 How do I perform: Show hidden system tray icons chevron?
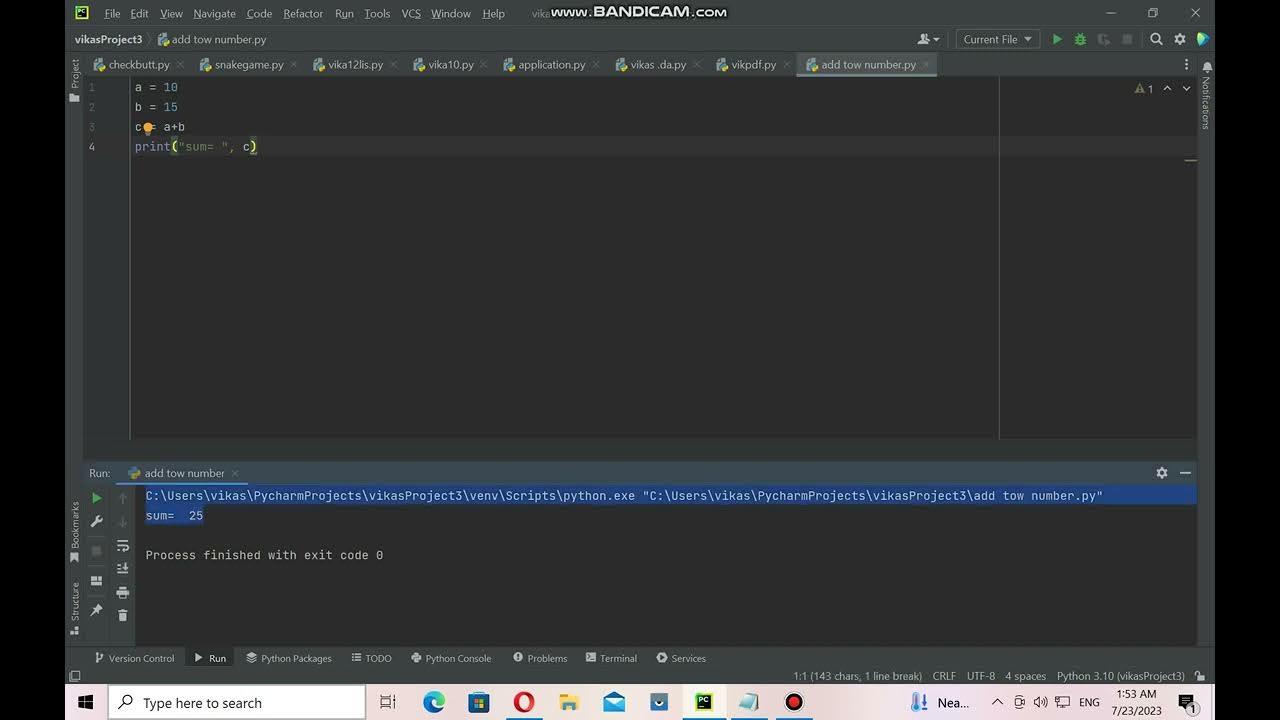997,703
